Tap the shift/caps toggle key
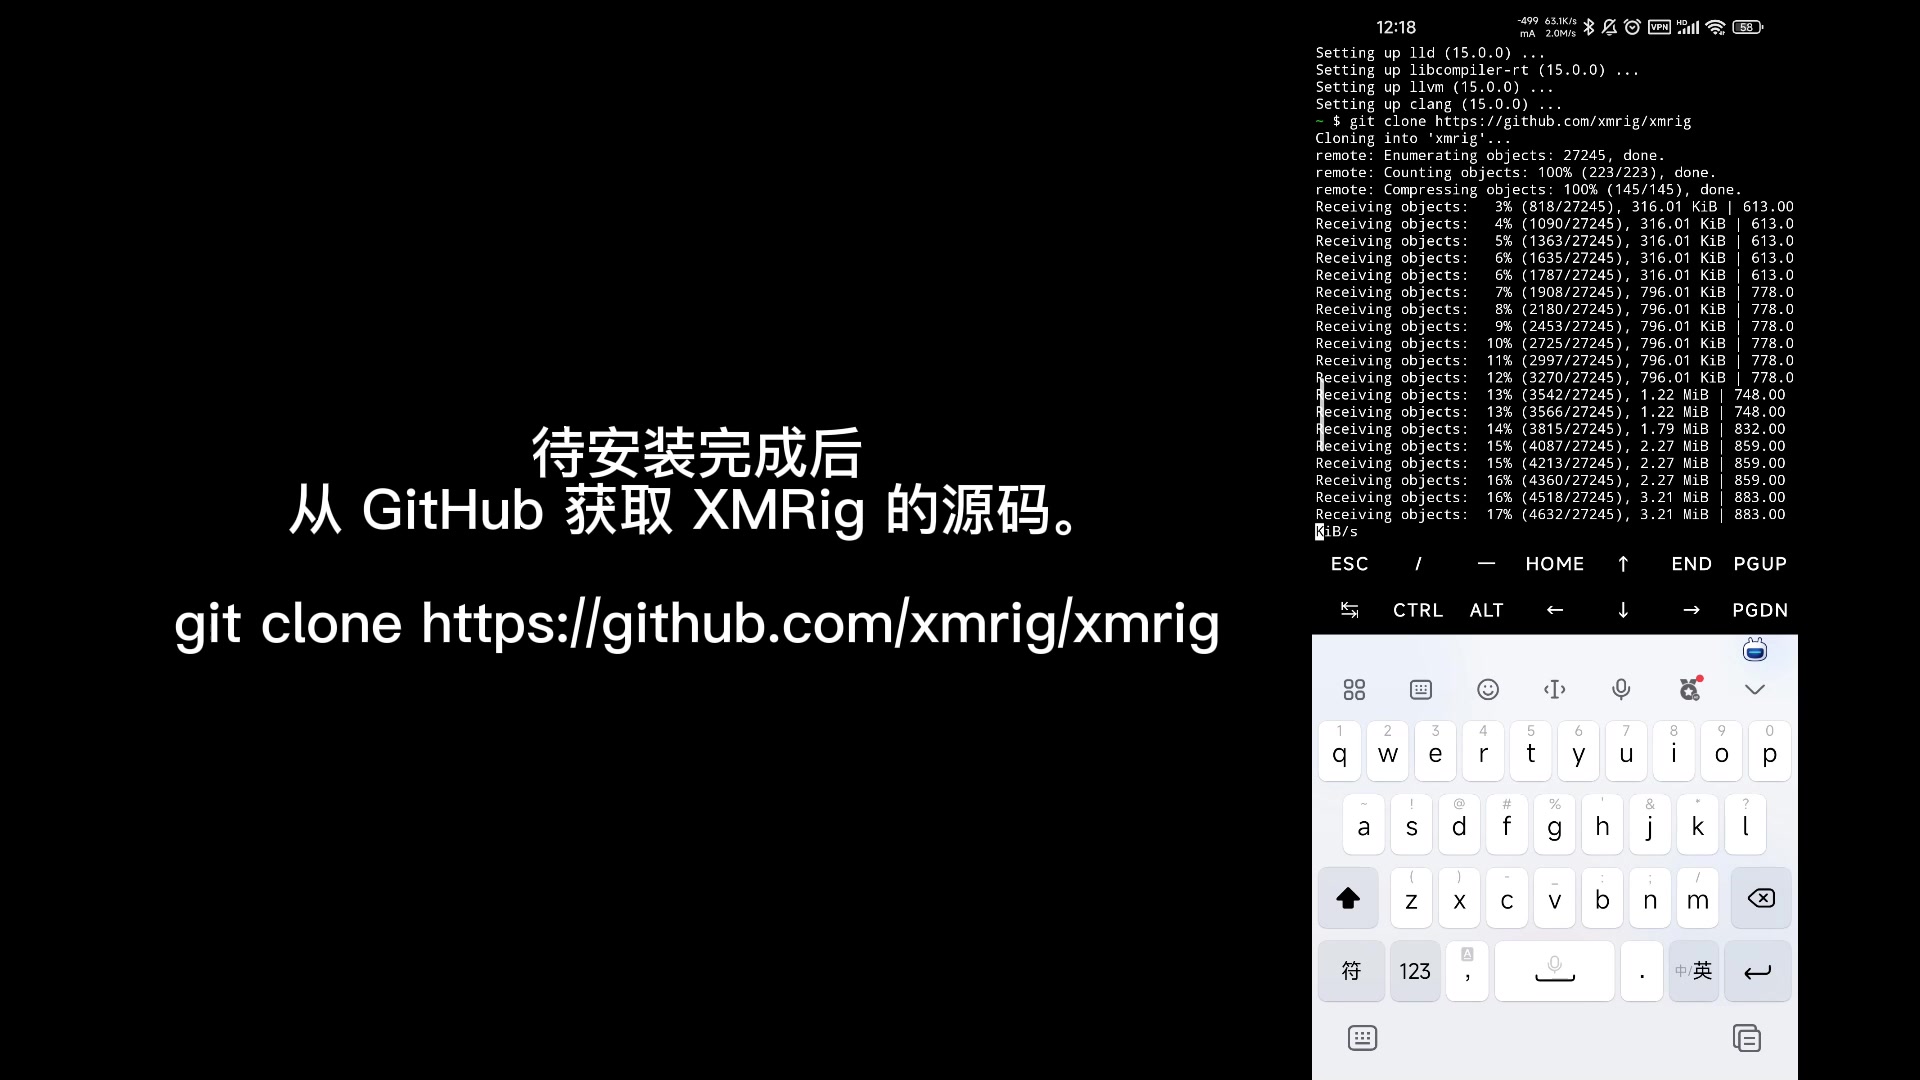This screenshot has width=1920, height=1080. pyautogui.click(x=1348, y=898)
